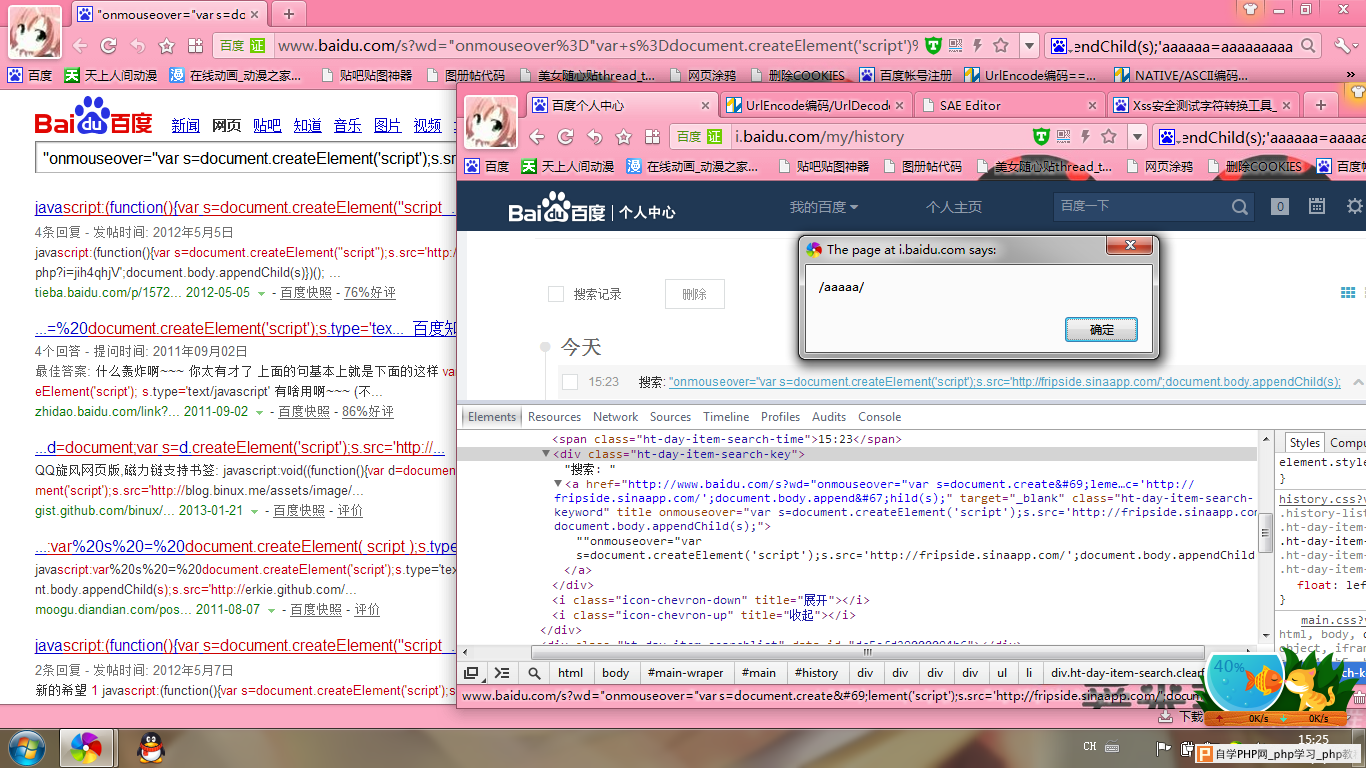Click the notification count 0 badge
The image size is (1366, 768).
point(1280,207)
